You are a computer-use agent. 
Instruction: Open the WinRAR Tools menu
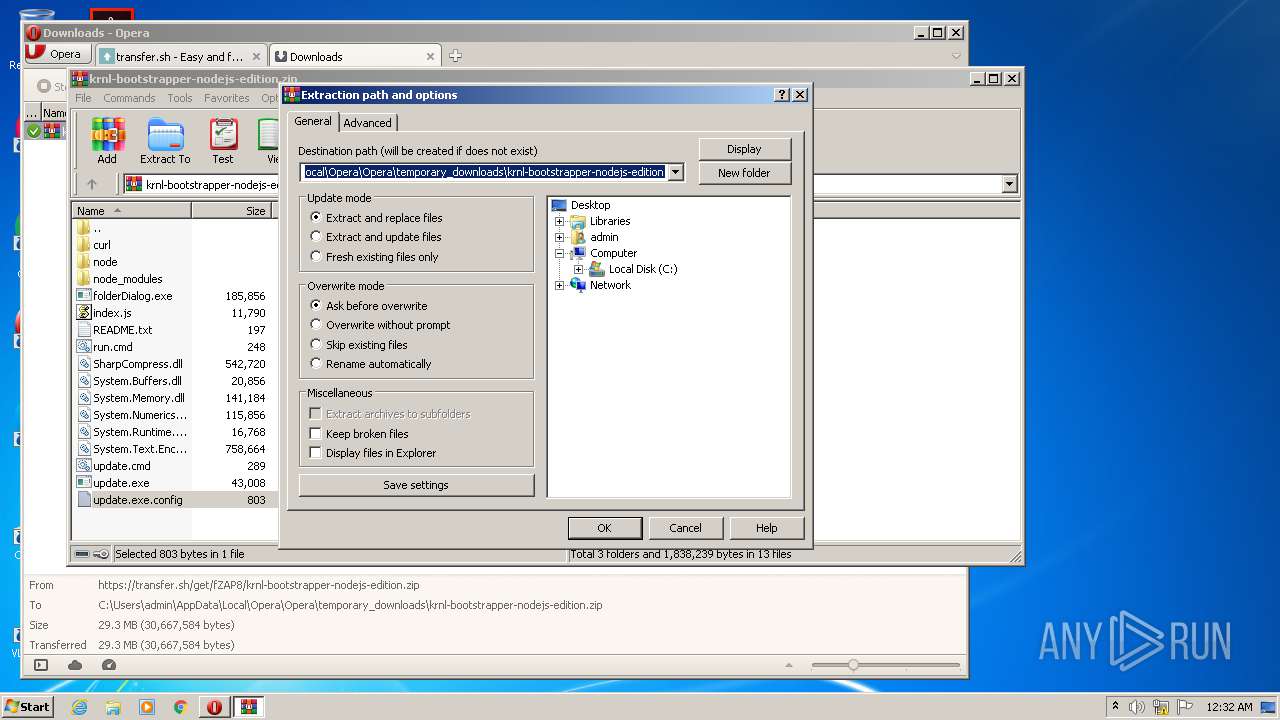pyautogui.click(x=180, y=98)
